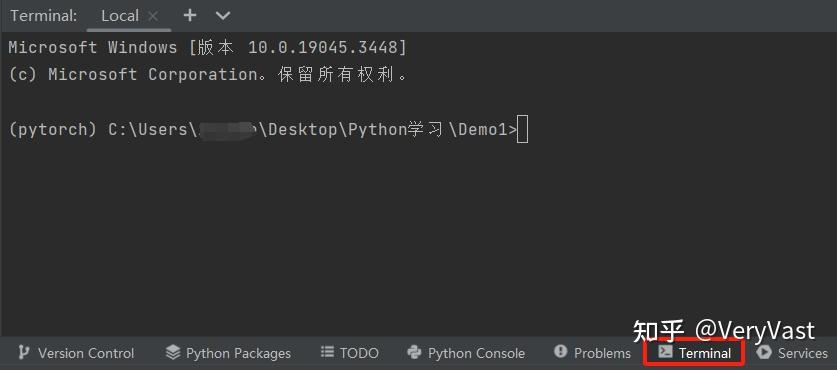Toggle the Terminal tool window label
Viewport: 837px width, 370px height.
click(x=705, y=353)
